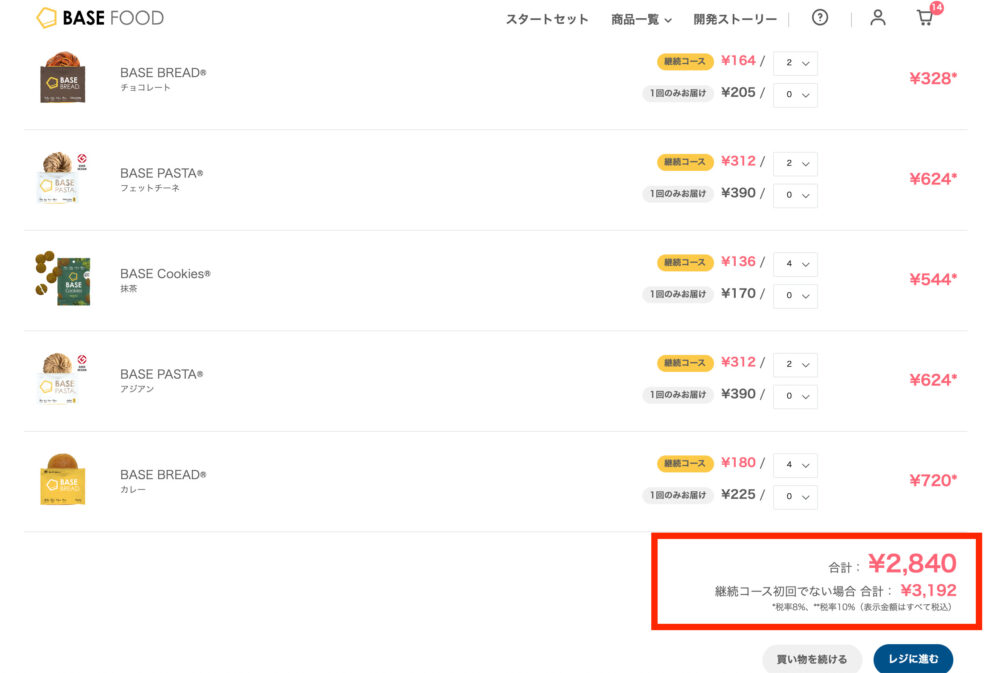Open the BASE FOOD logo homepage
This screenshot has width=1000, height=673.
[100, 18]
